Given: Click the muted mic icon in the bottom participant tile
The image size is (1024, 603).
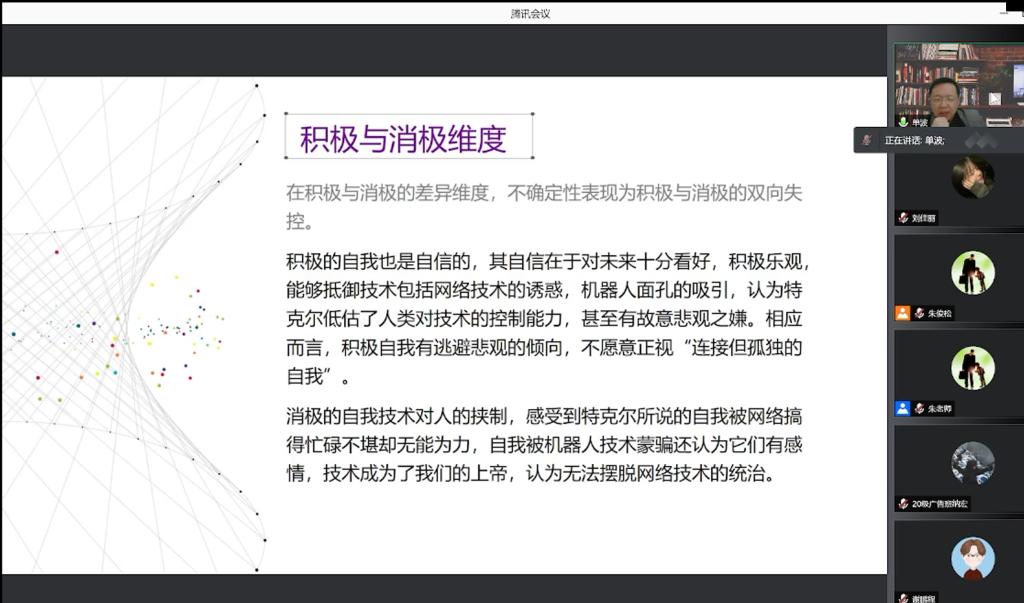Looking at the screenshot, I should pos(903,598).
